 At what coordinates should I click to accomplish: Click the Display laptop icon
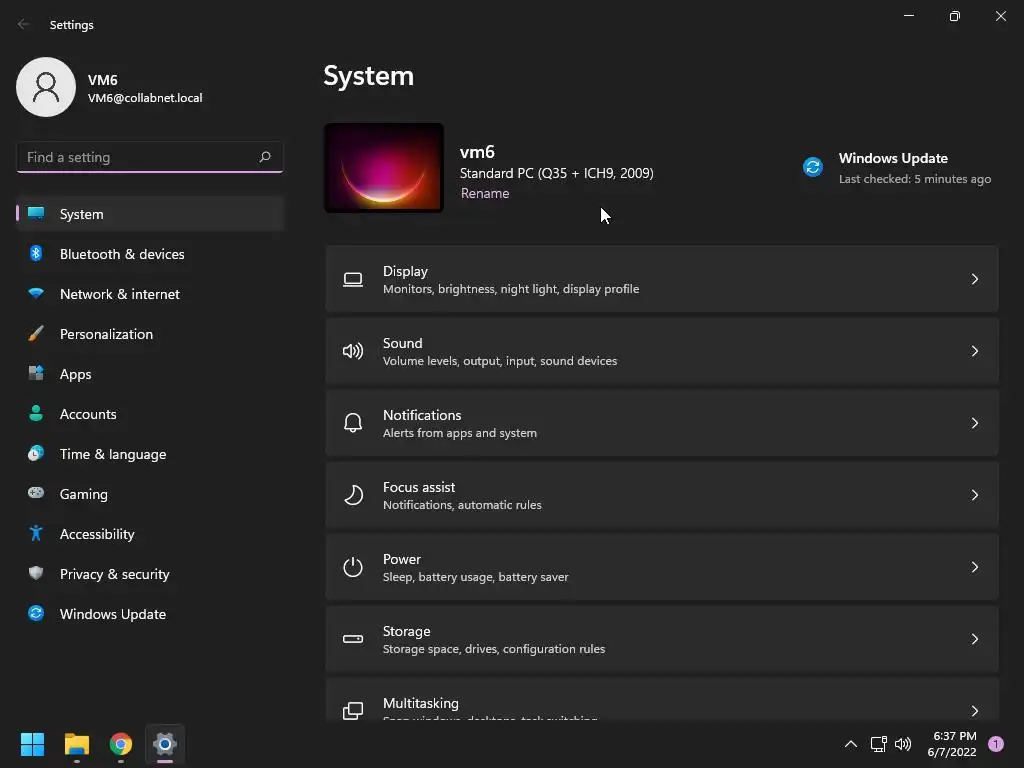pos(353,280)
